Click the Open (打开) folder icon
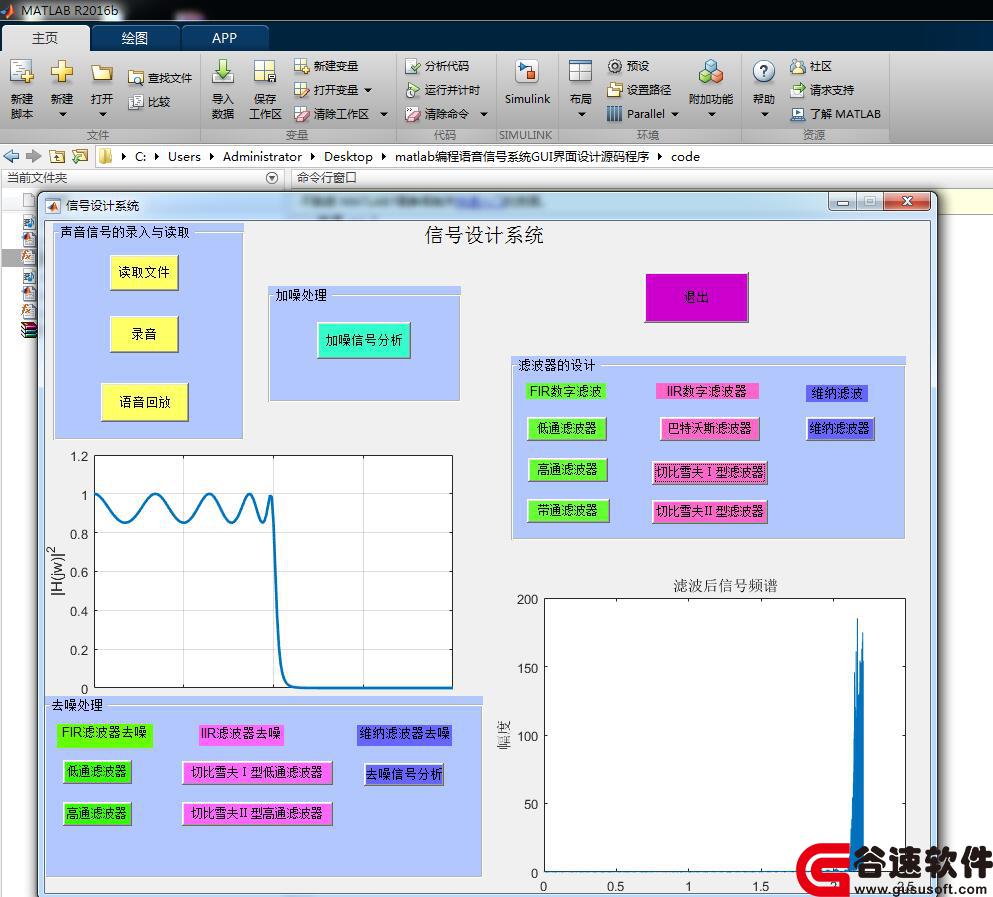The width and height of the screenshot is (993, 897). click(x=101, y=73)
